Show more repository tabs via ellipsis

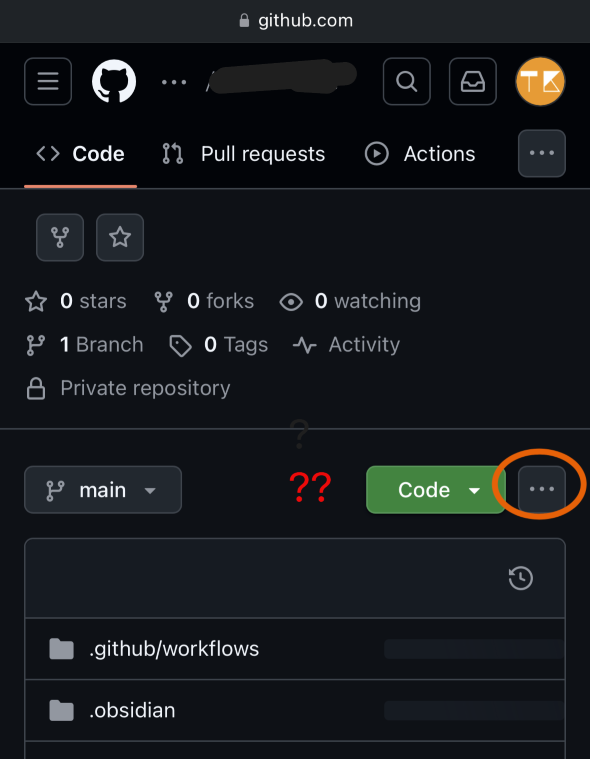542,153
